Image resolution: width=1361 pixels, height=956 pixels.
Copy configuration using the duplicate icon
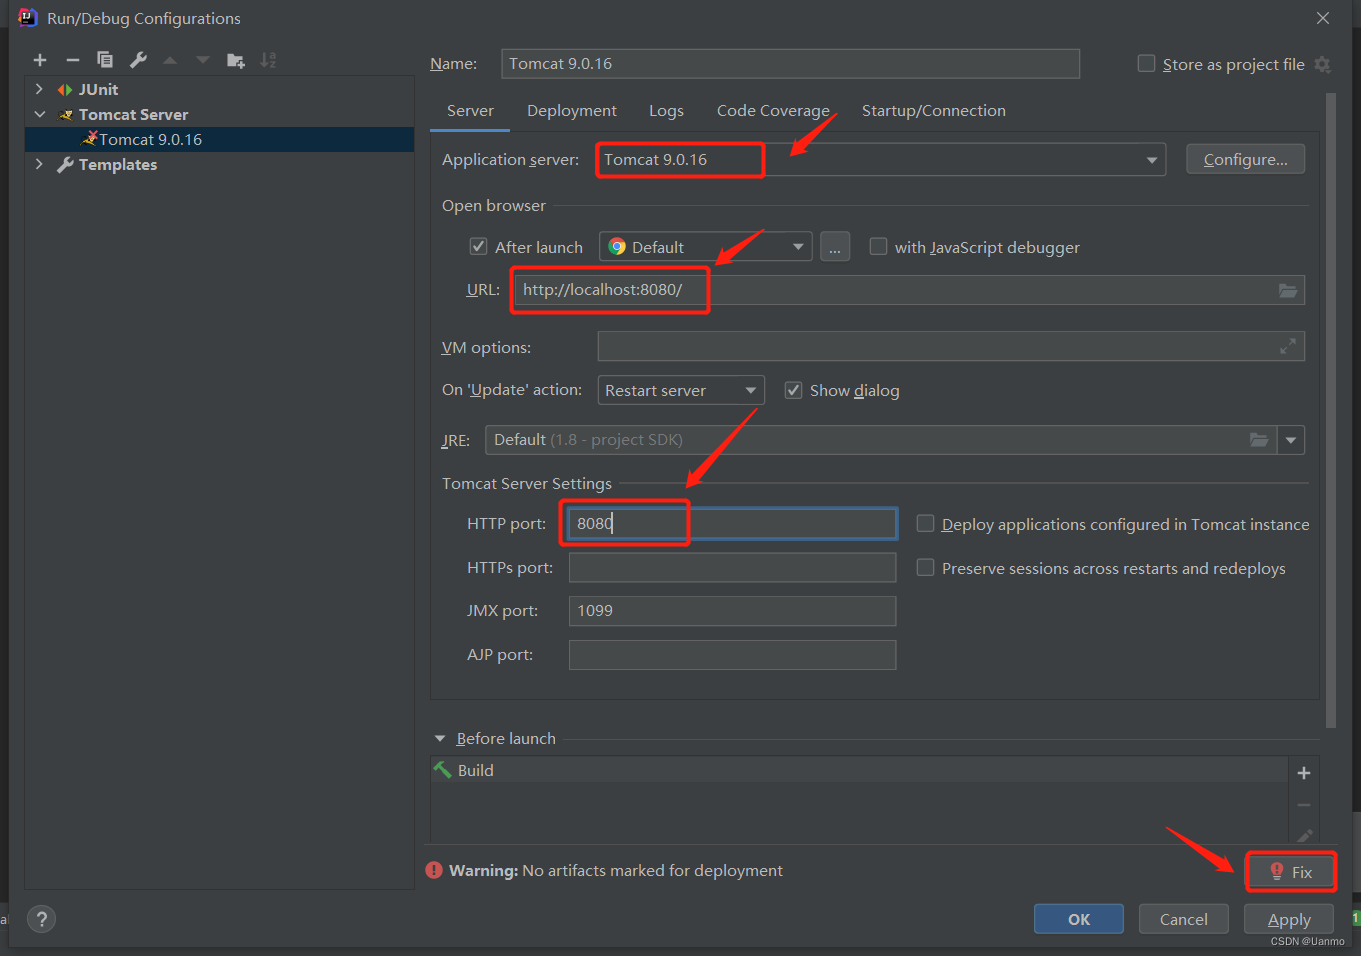tap(105, 60)
